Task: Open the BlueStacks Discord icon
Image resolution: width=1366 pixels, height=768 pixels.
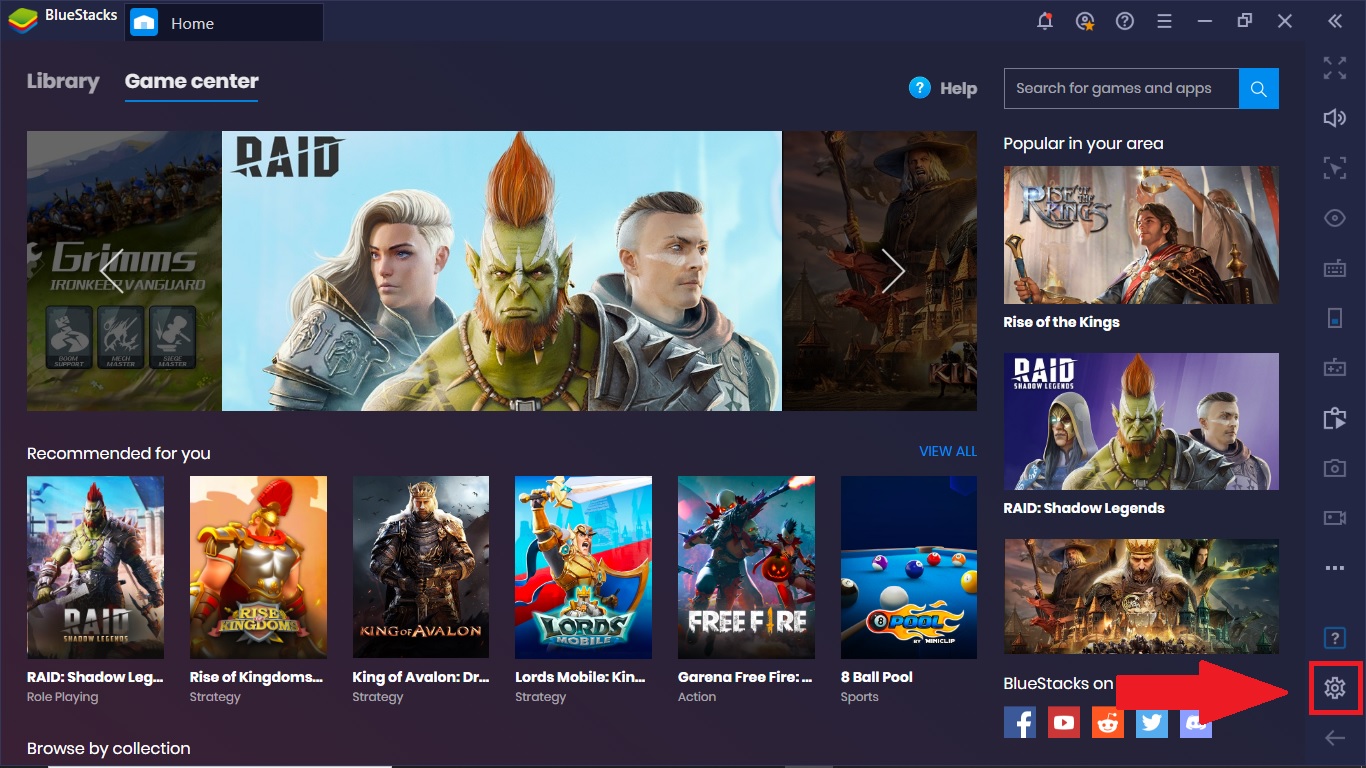Action: 1196,722
